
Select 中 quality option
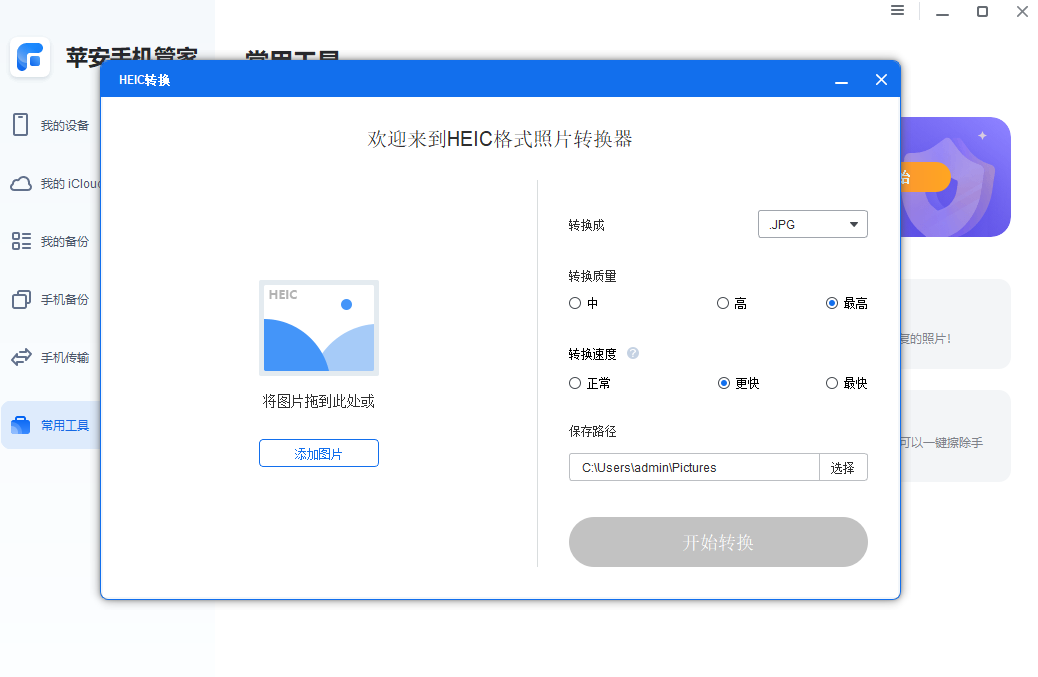576,303
